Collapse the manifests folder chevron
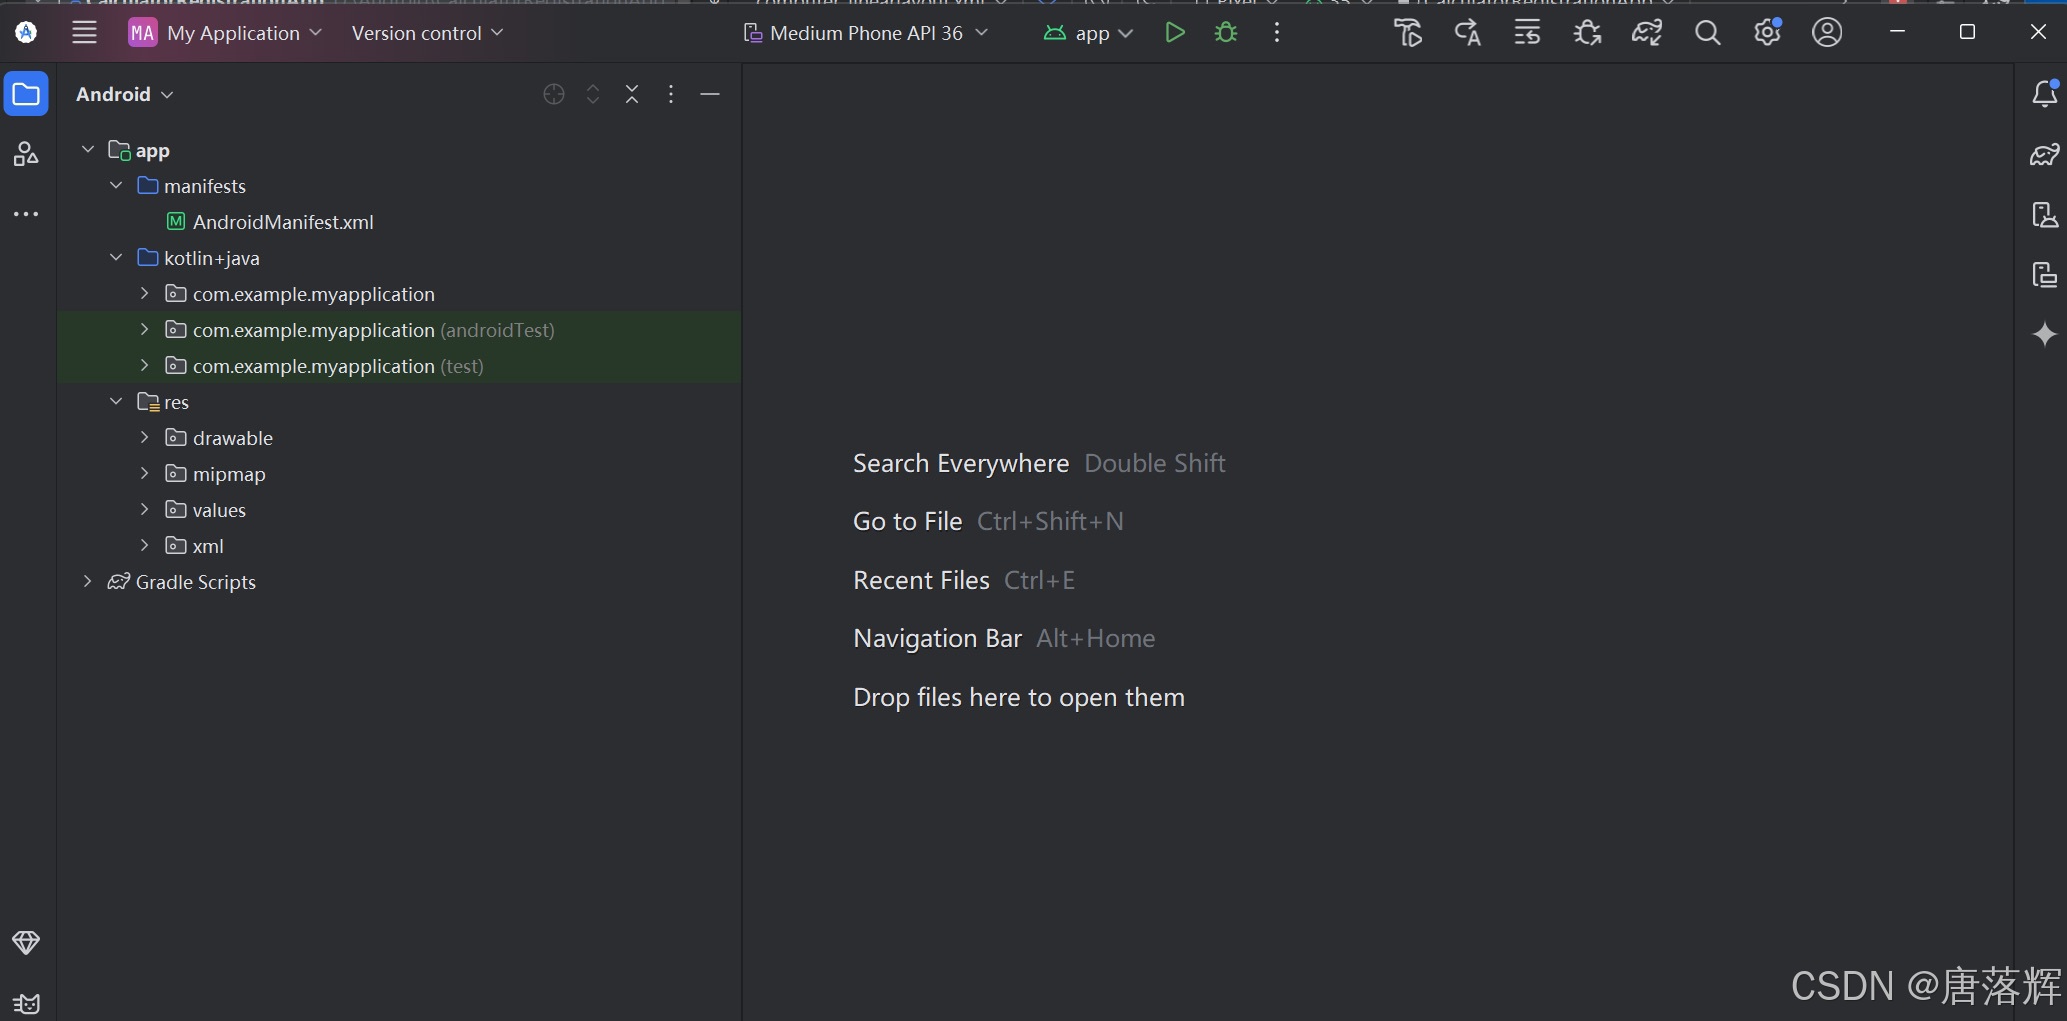This screenshot has width=2067, height=1021. pyautogui.click(x=115, y=186)
